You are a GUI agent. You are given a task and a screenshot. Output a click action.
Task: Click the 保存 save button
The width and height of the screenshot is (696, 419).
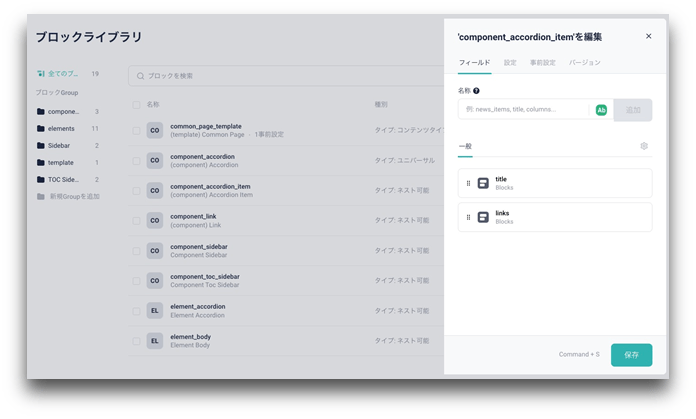[631, 355]
